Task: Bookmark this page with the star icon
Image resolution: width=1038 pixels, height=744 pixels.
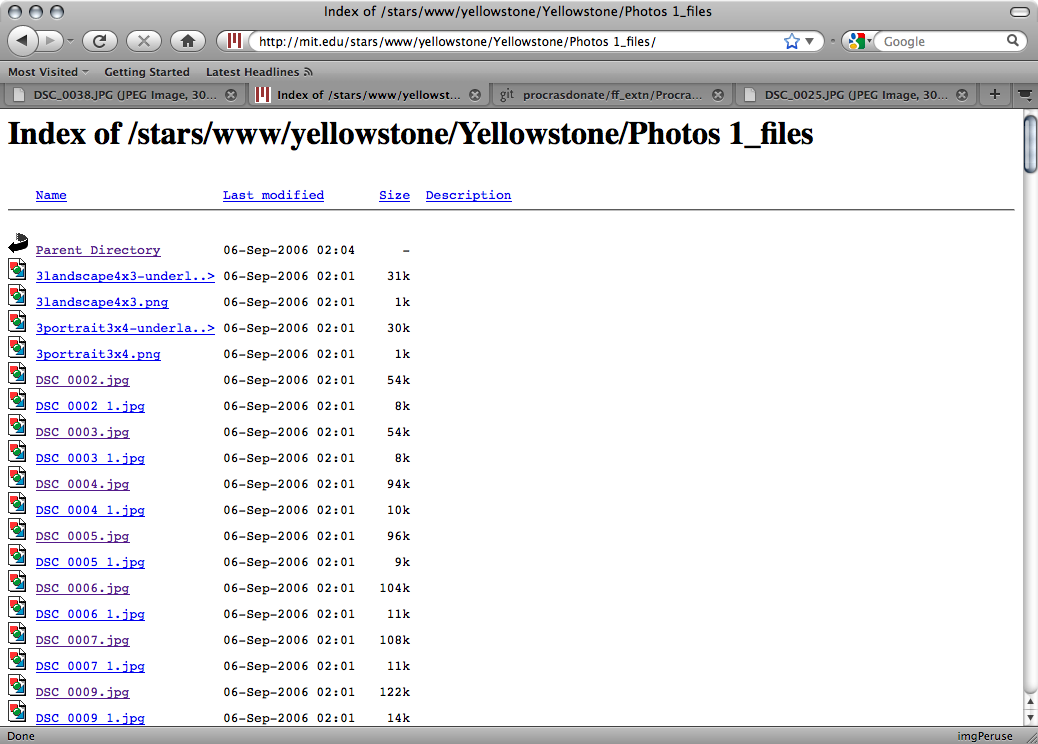Action: [x=792, y=41]
